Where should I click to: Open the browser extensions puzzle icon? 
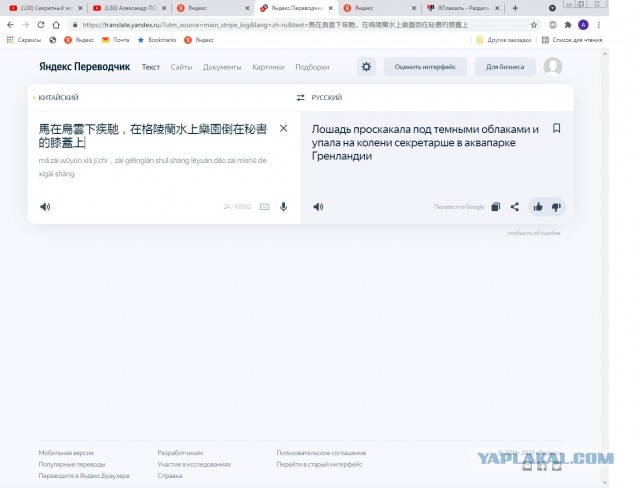tap(568, 25)
